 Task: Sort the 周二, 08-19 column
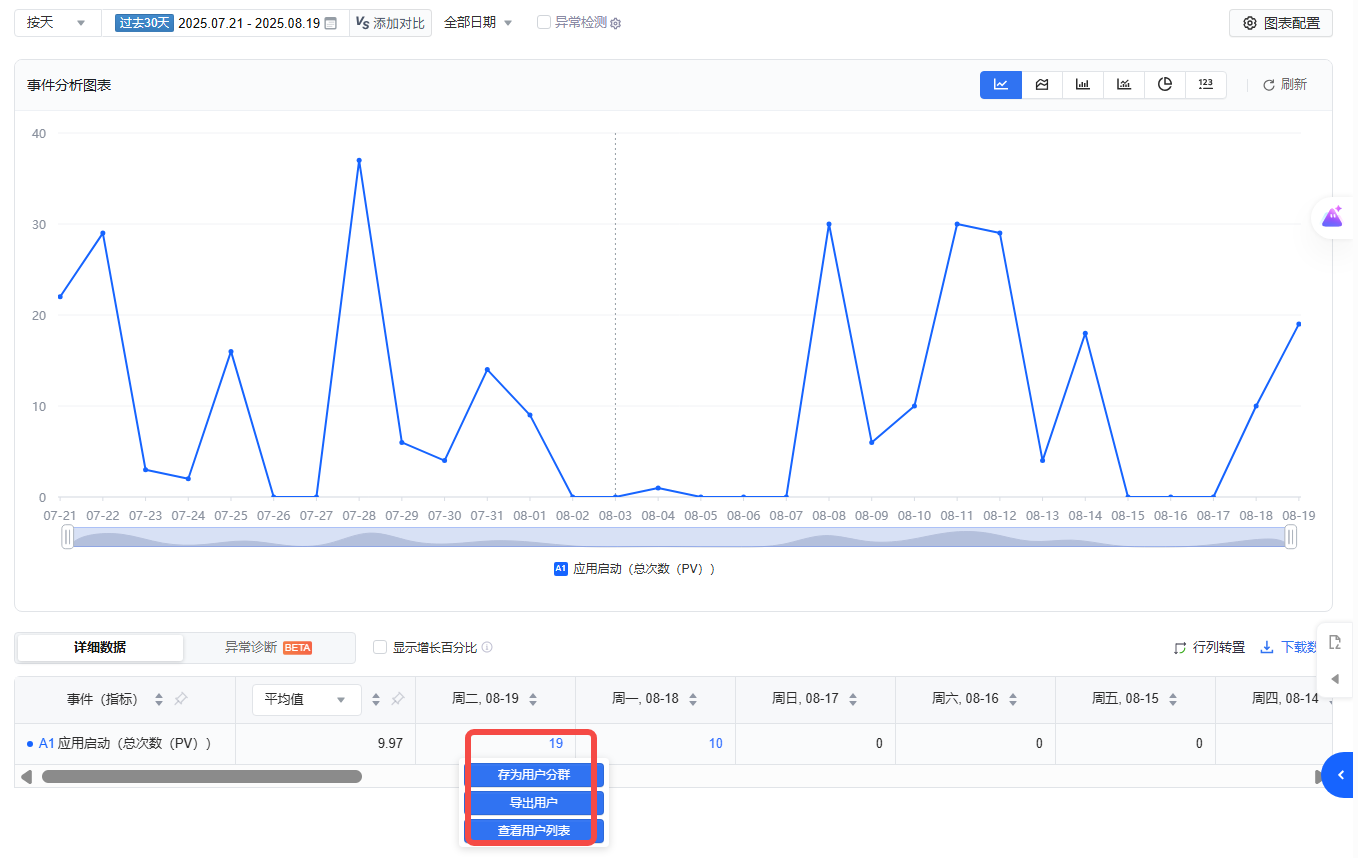533,699
